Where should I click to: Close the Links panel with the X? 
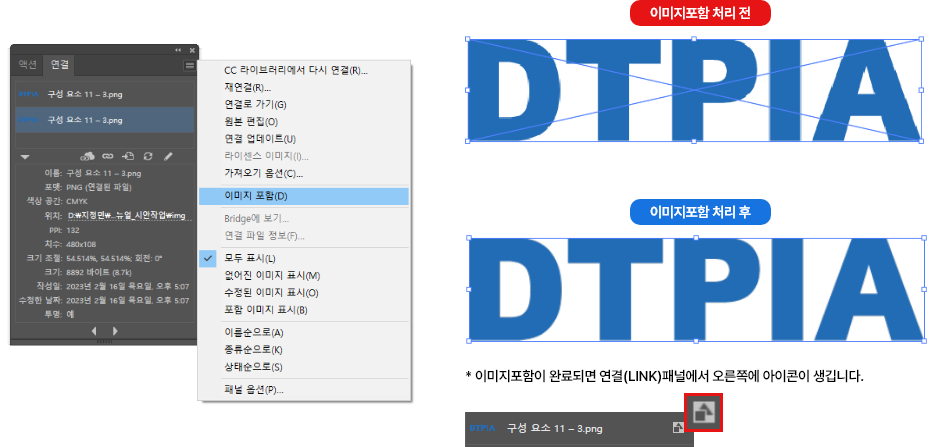click(x=192, y=50)
